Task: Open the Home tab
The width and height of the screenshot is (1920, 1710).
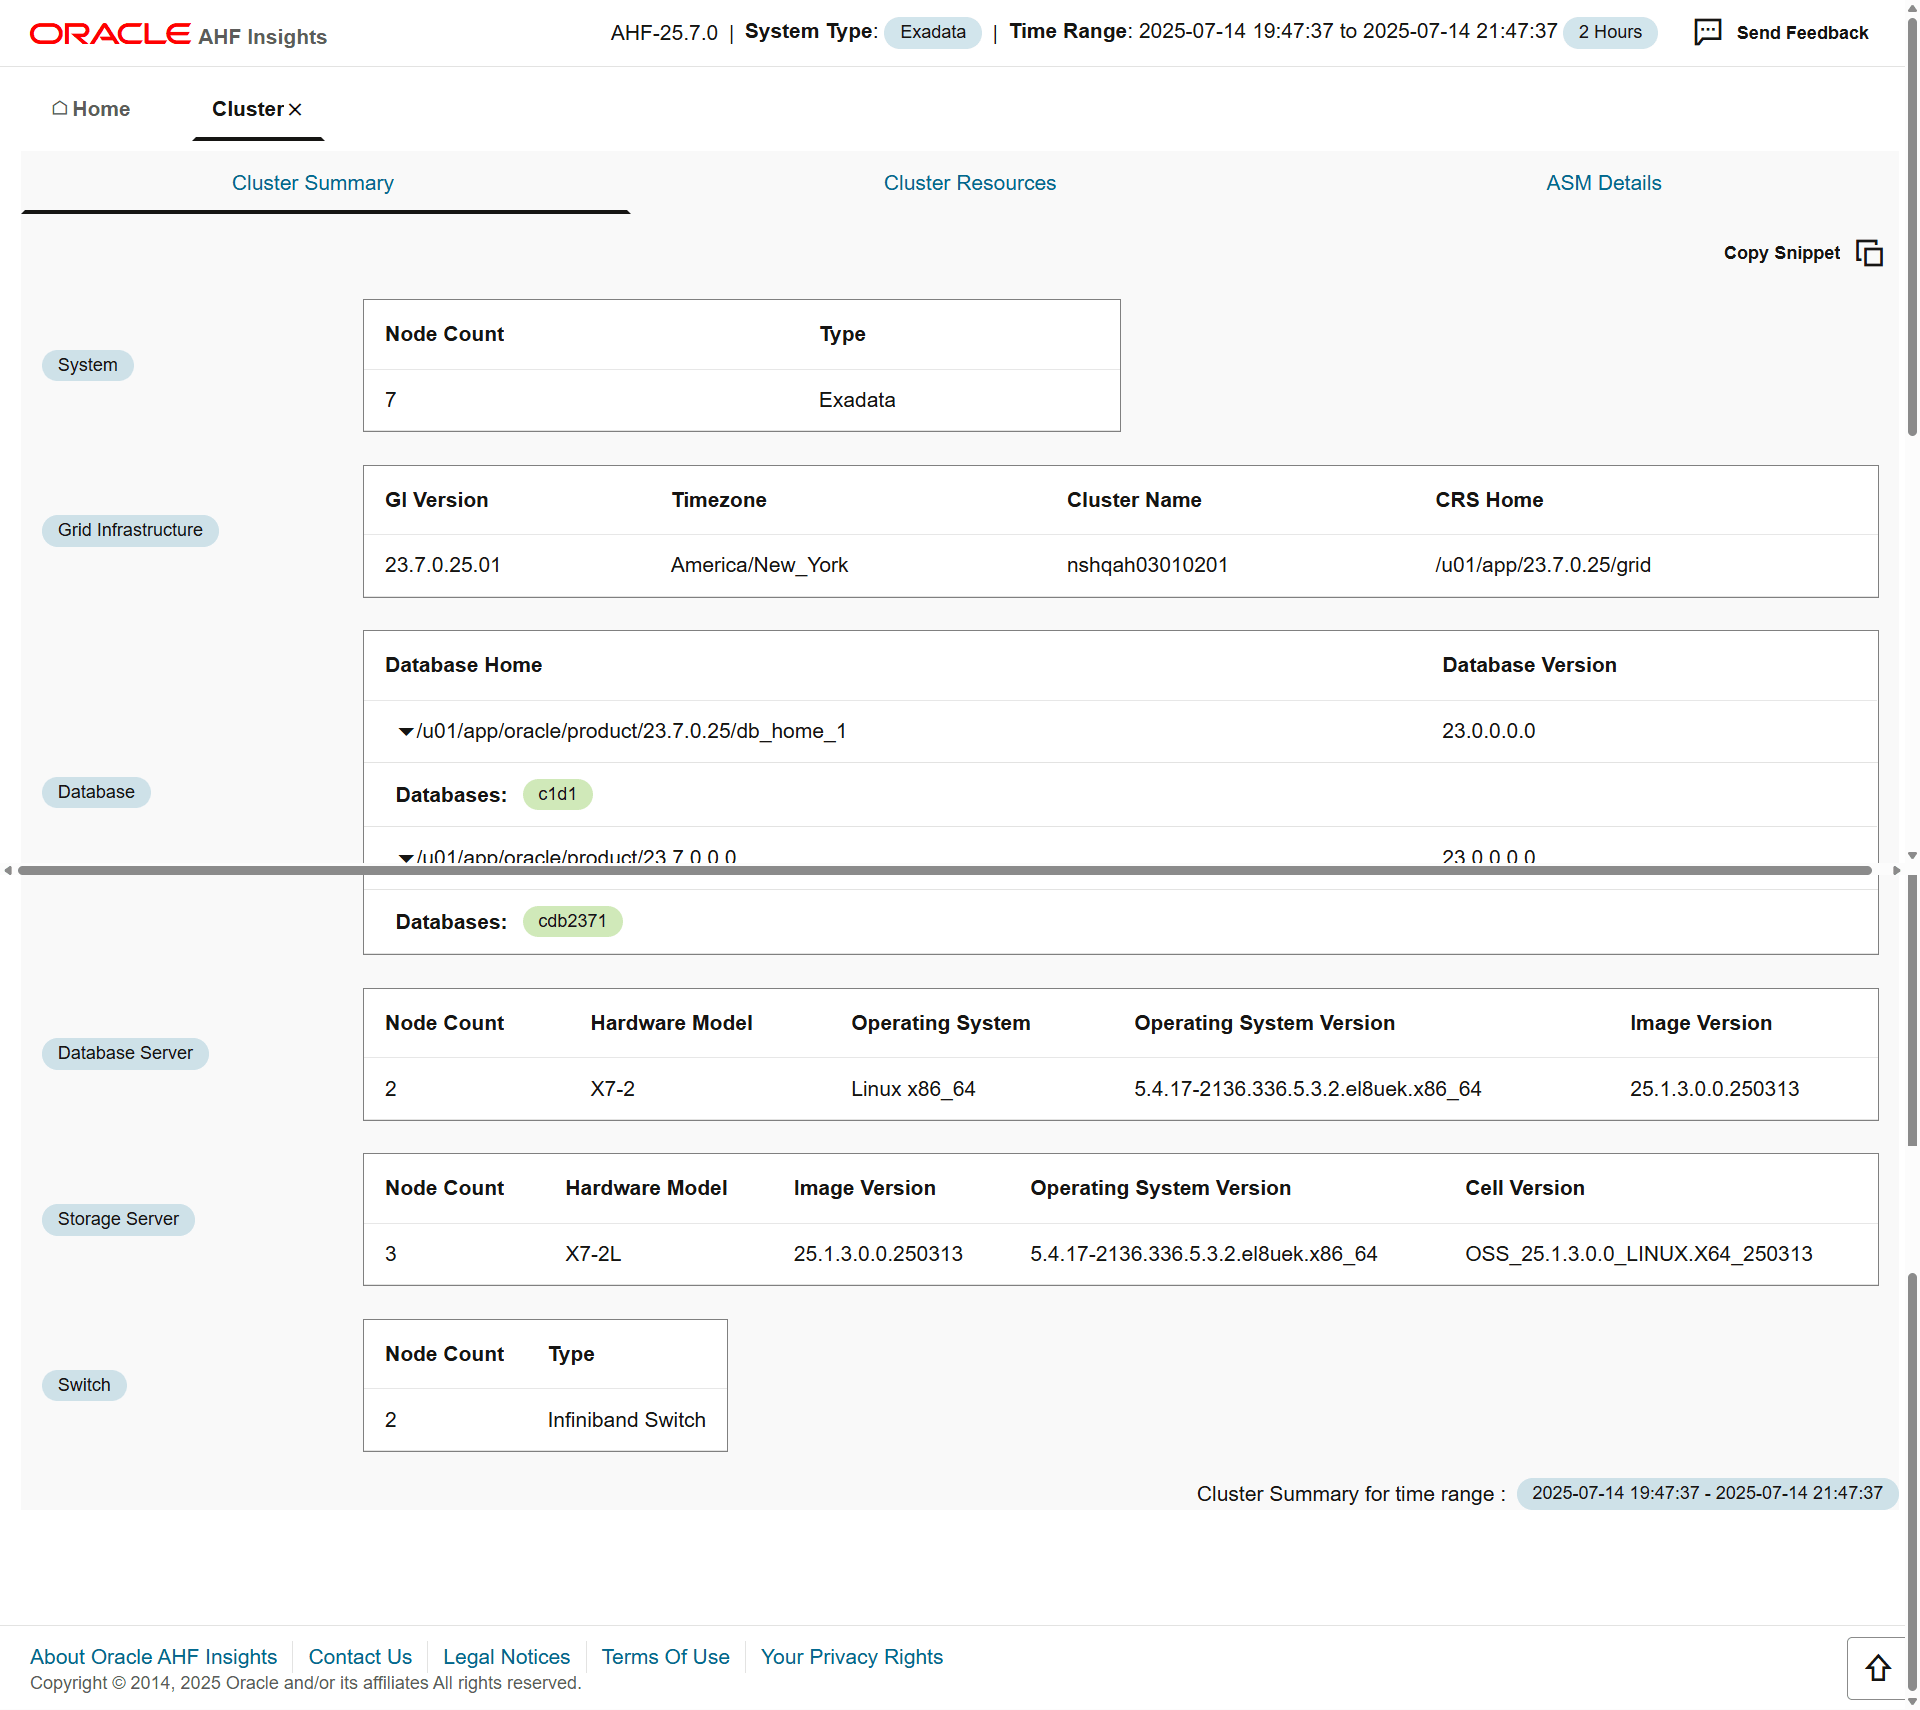Action: coord(91,109)
